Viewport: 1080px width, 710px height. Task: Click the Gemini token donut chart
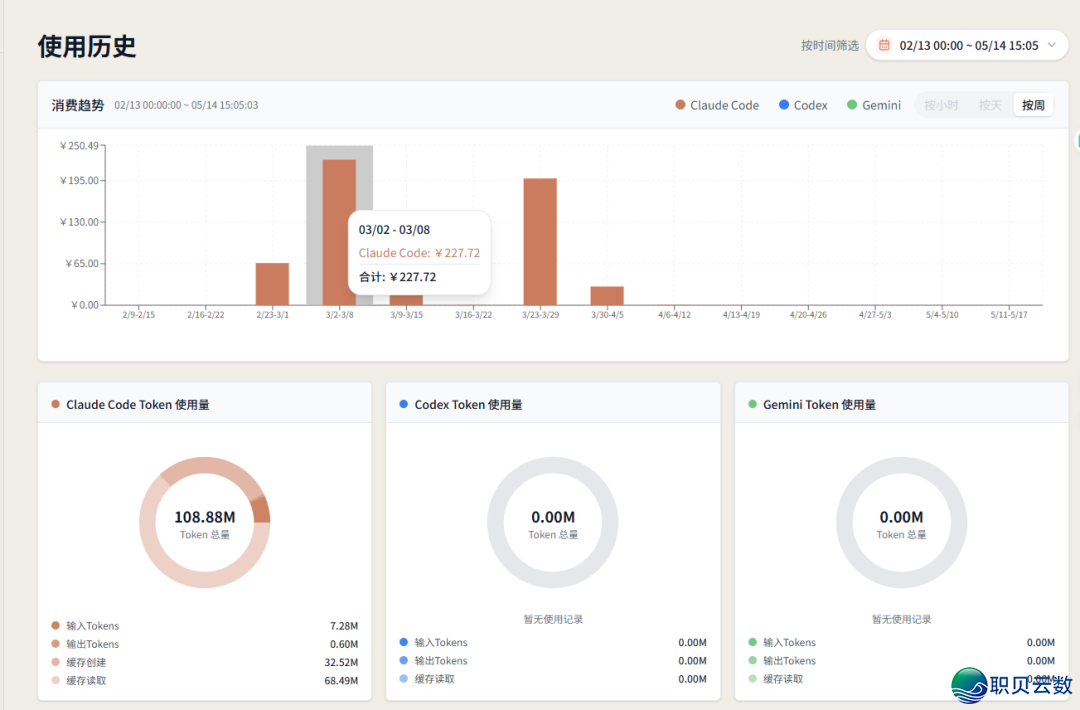click(x=901, y=522)
